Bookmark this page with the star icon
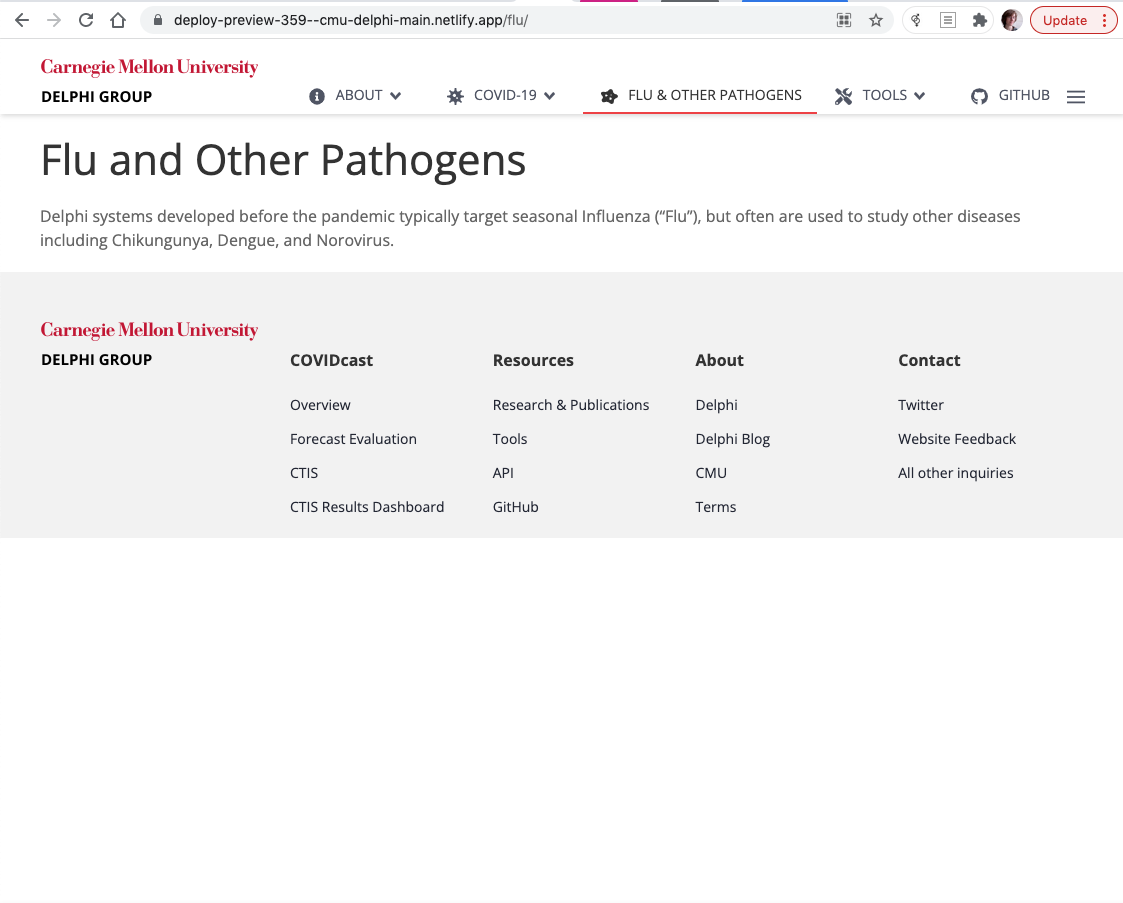The width and height of the screenshot is (1123, 903). pos(875,20)
